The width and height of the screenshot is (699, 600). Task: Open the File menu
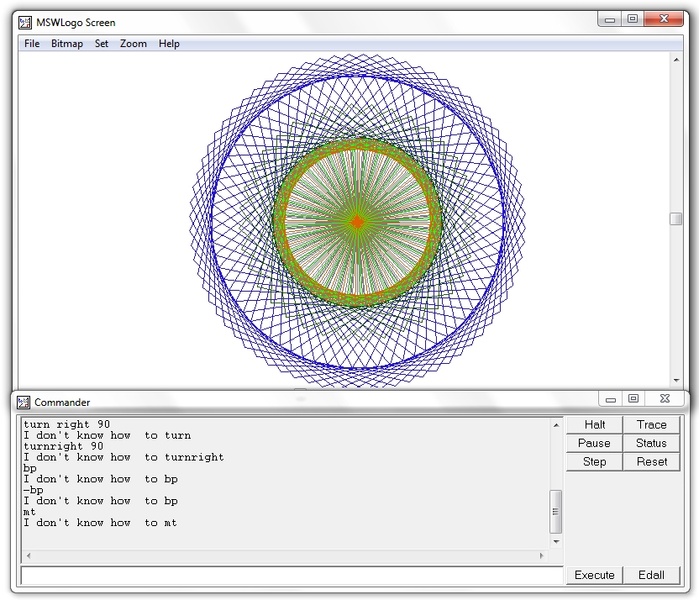tap(32, 44)
